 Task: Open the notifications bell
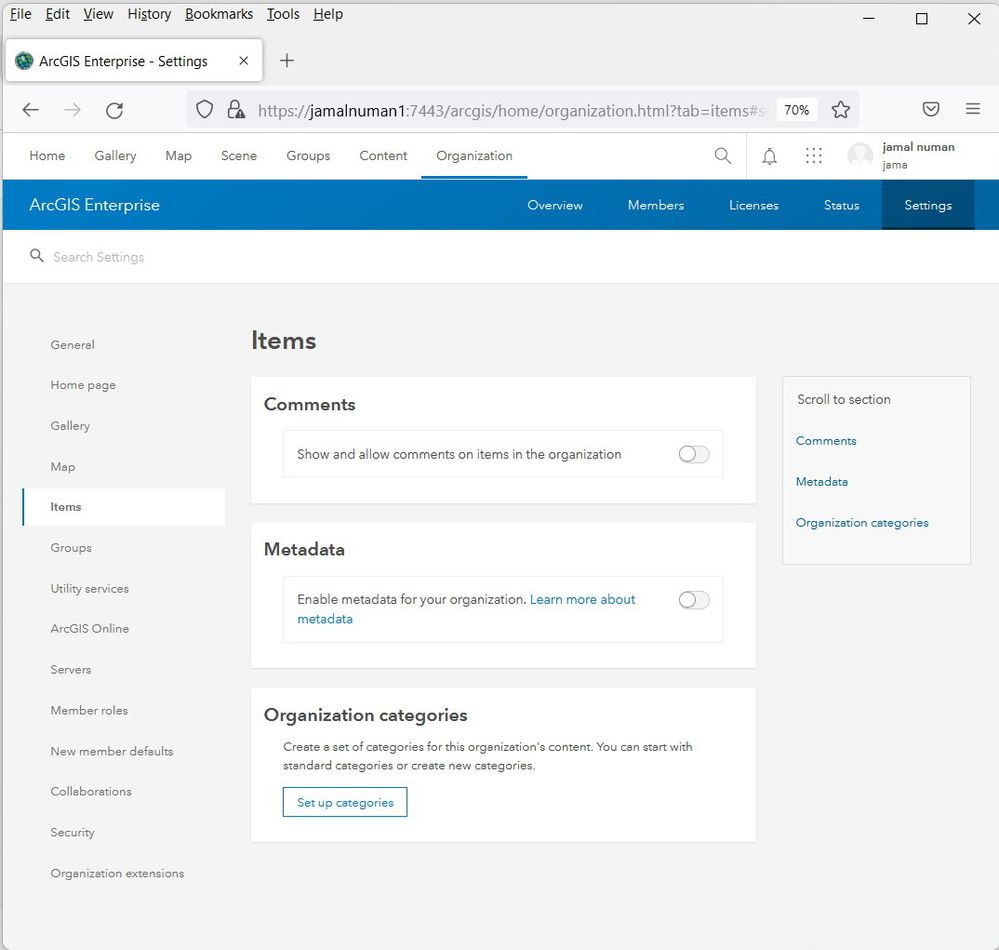pyautogui.click(x=770, y=156)
